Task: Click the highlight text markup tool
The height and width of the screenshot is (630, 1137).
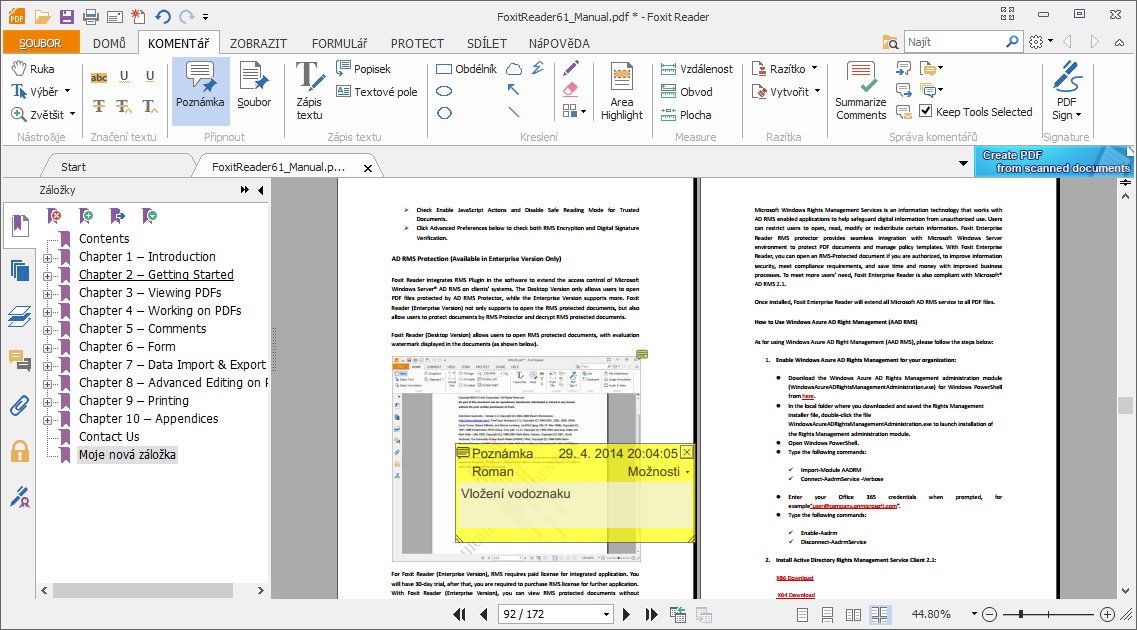Action: click(99, 78)
